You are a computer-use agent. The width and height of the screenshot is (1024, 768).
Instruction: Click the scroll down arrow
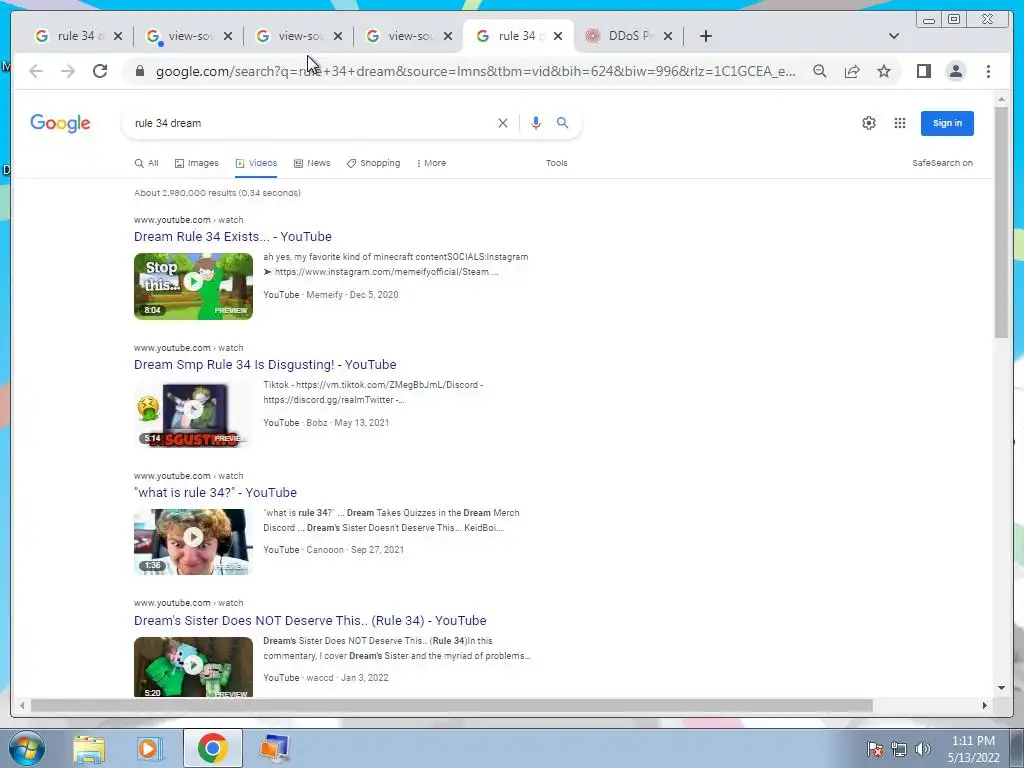coord(1001,688)
